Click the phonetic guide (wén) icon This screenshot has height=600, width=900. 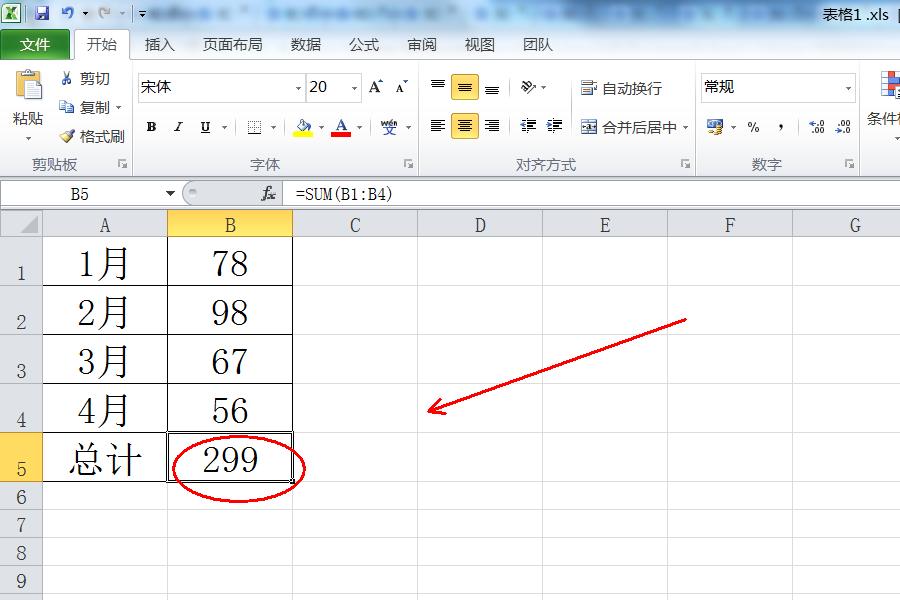tap(389, 127)
